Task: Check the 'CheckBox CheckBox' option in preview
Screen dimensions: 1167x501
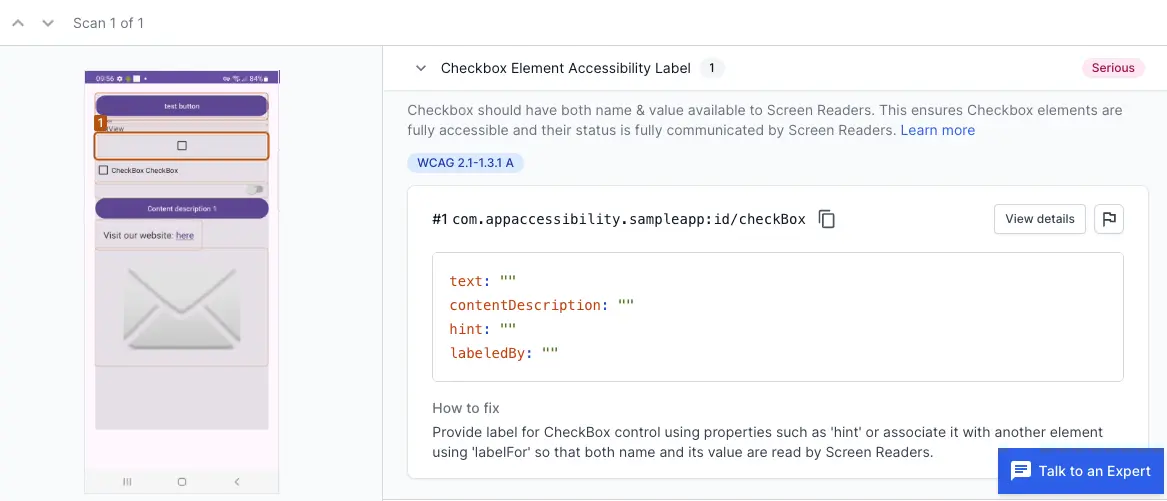Action: 104,171
